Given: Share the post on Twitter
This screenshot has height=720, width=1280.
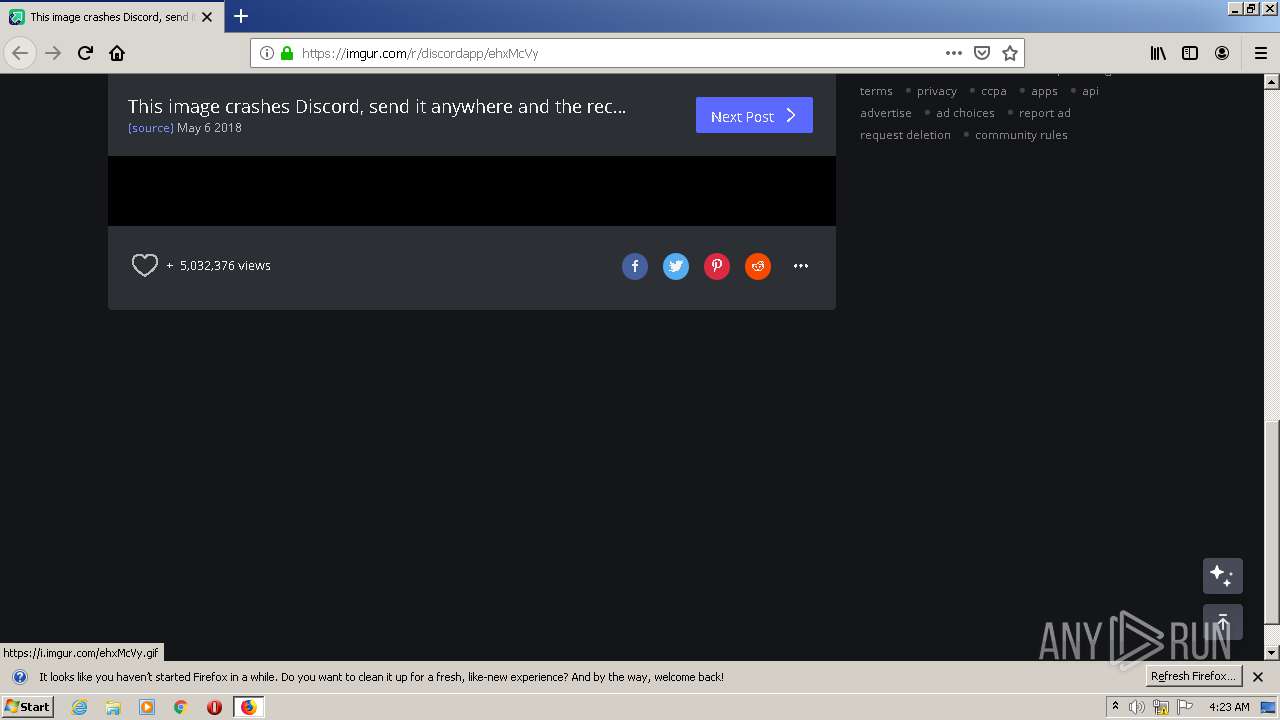Looking at the screenshot, I should point(676,266).
